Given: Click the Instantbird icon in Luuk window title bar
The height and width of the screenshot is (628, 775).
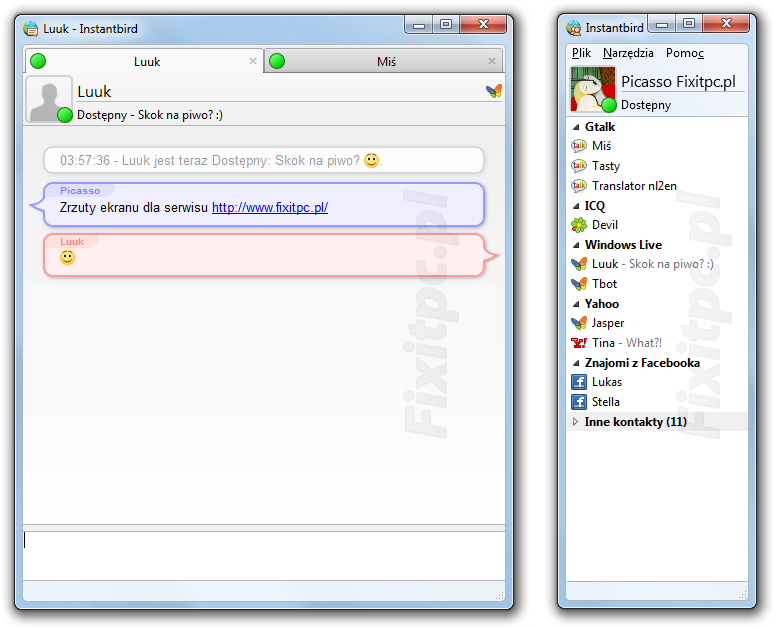Looking at the screenshot, I should point(31,29).
